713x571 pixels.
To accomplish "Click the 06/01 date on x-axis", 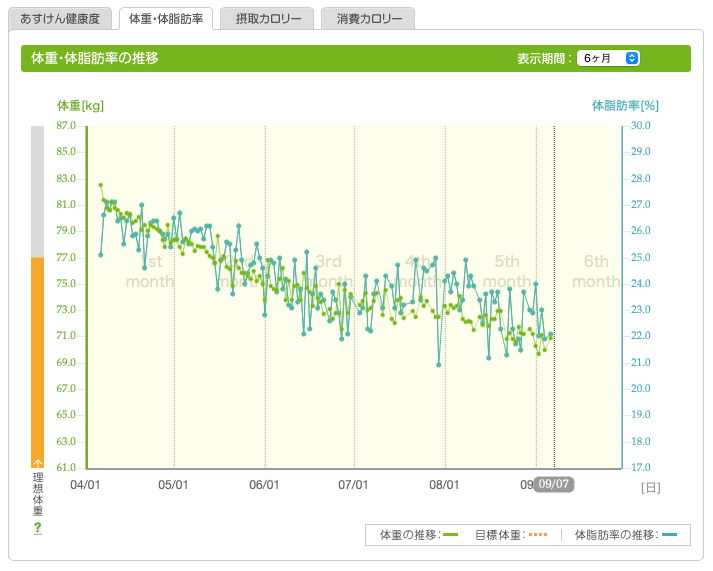I will click(264, 484).
